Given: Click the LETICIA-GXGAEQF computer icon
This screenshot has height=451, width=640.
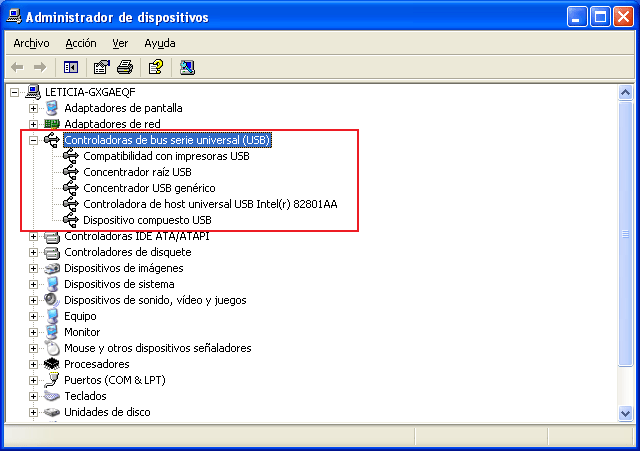Looking at the screenshot, I should tap(33, 92).
